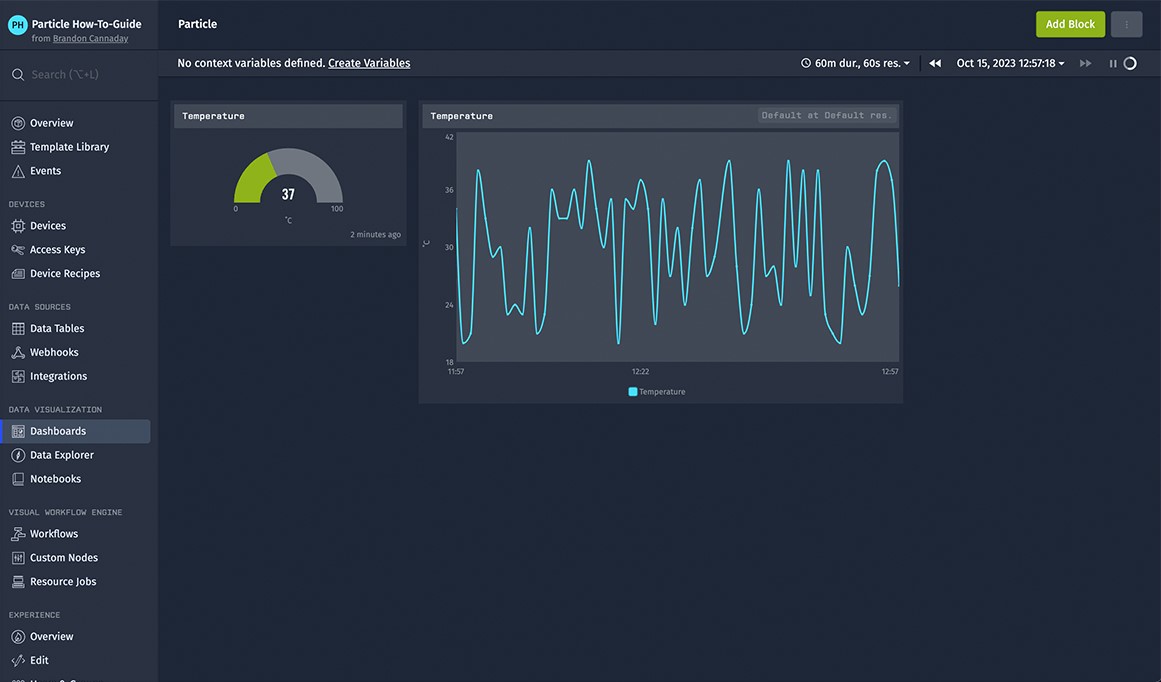Screen dimensions: 1161x682
Task: Open Access Keys in the sidebar
Action: (57, 250)
